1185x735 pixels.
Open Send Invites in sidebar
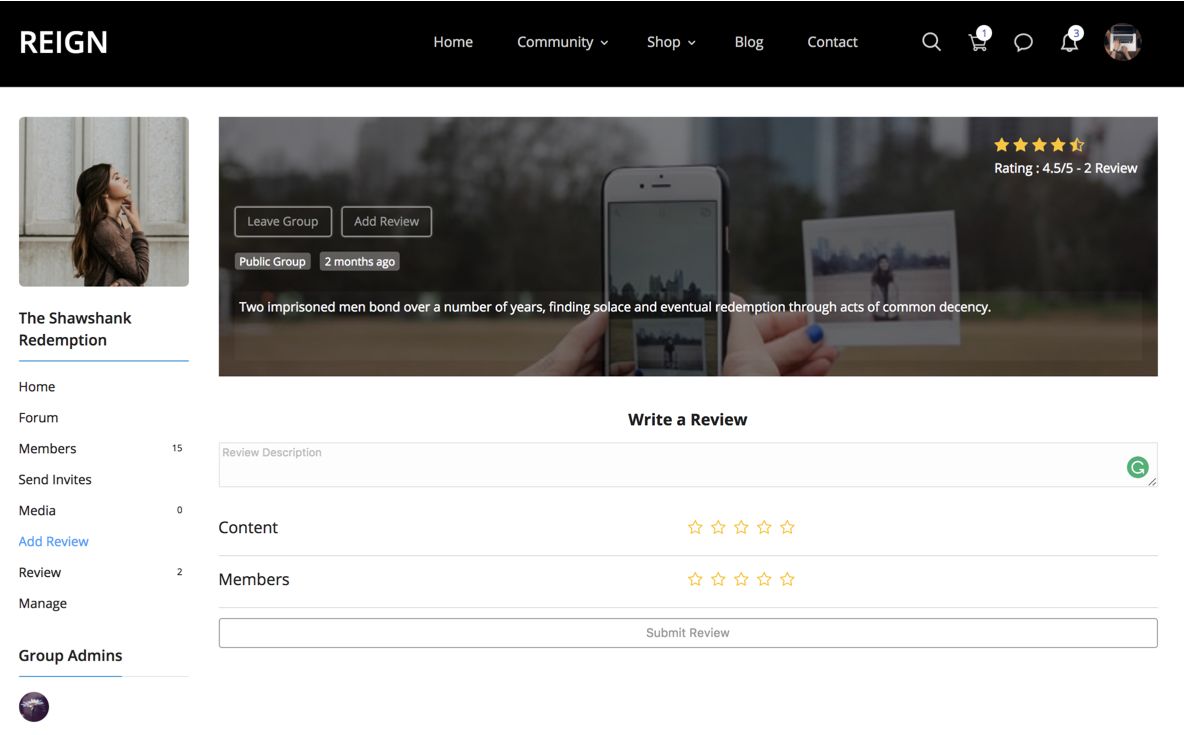pos(55,480)
